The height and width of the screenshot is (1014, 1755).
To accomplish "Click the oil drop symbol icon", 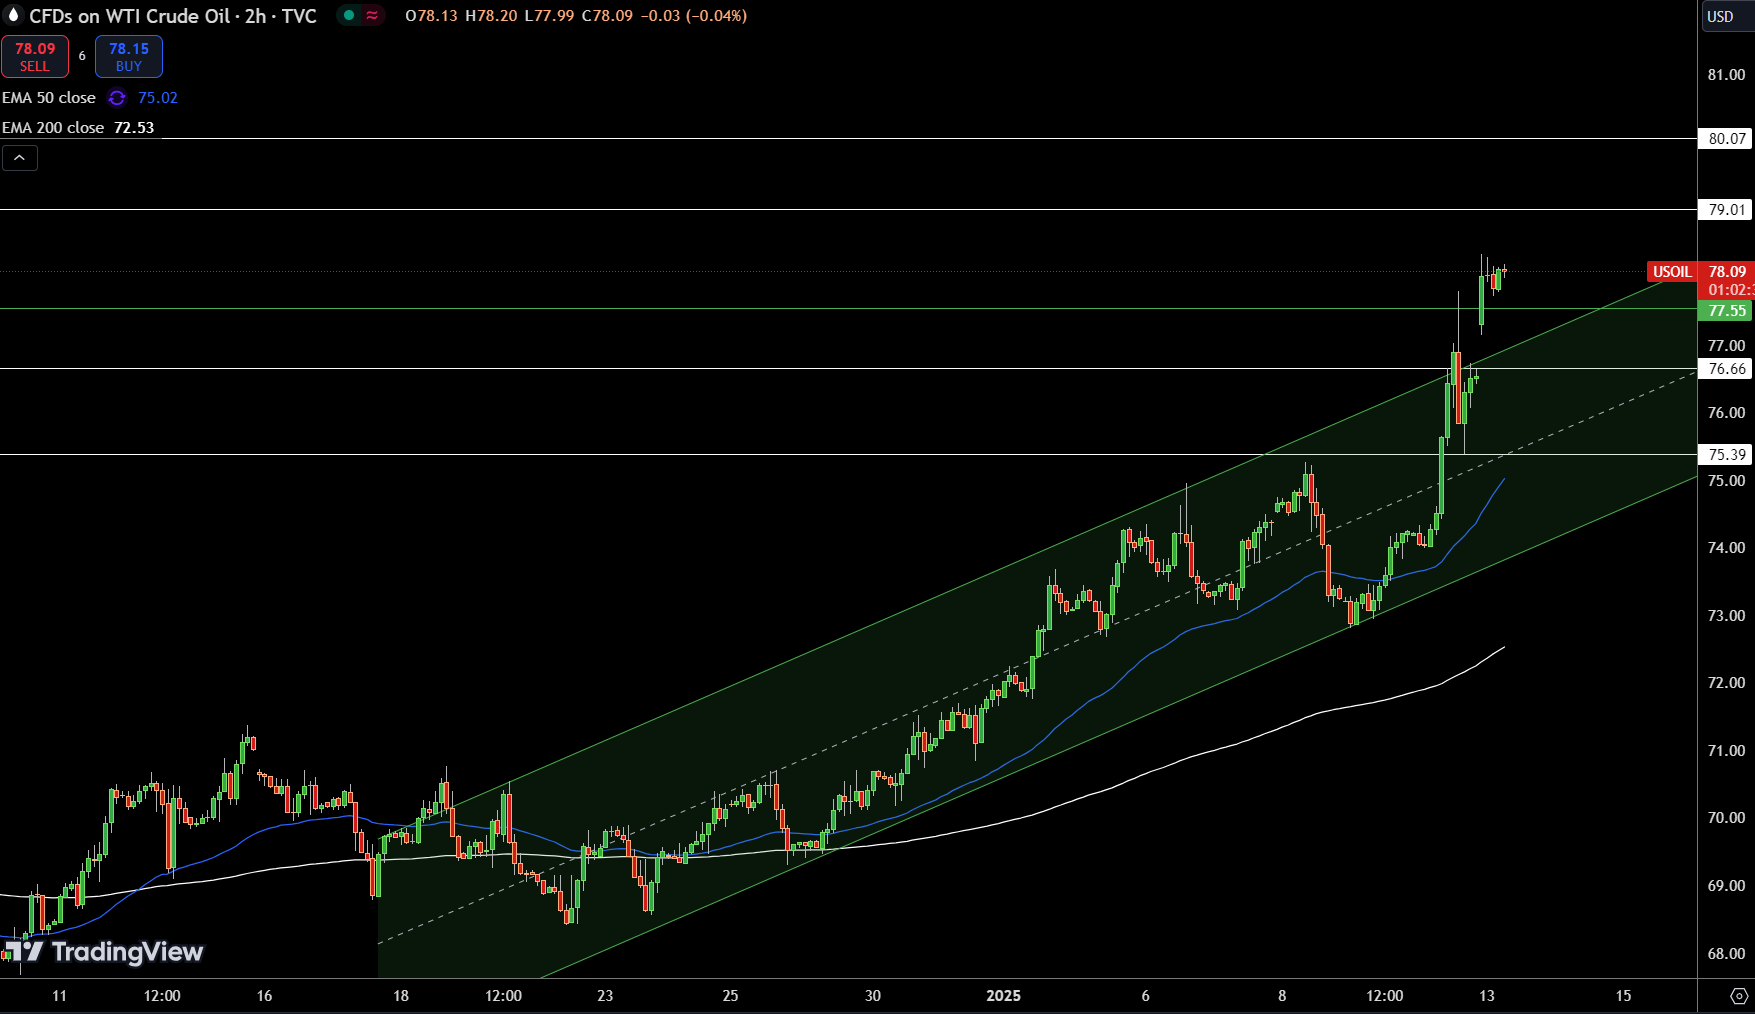I will [x=13, y=15].
